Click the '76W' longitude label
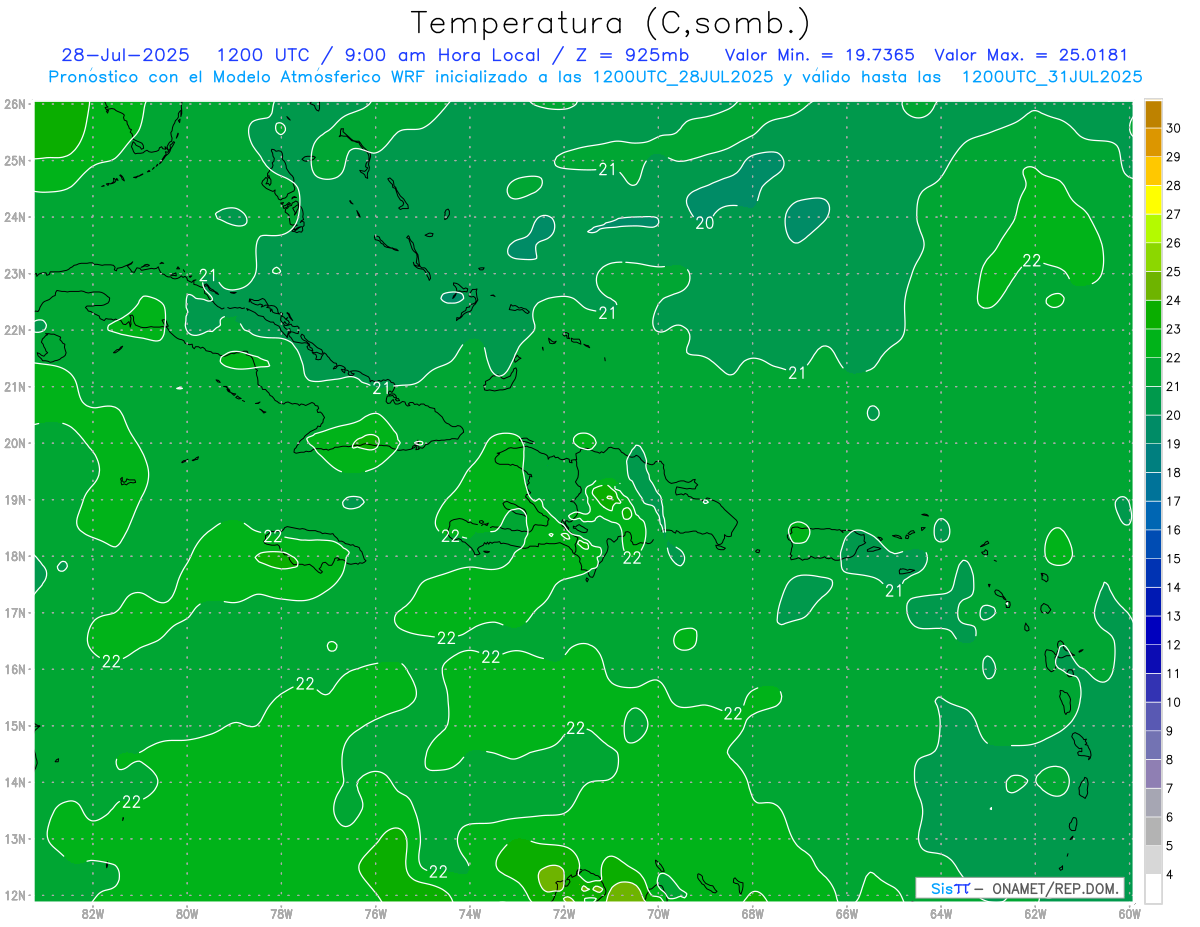This screenshot has width=1200, height=927. (x=376, y=912)
